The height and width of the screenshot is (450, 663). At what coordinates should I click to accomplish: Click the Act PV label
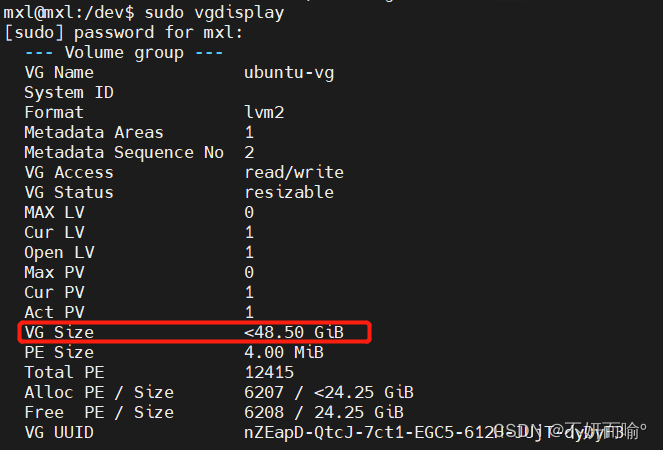55,313
